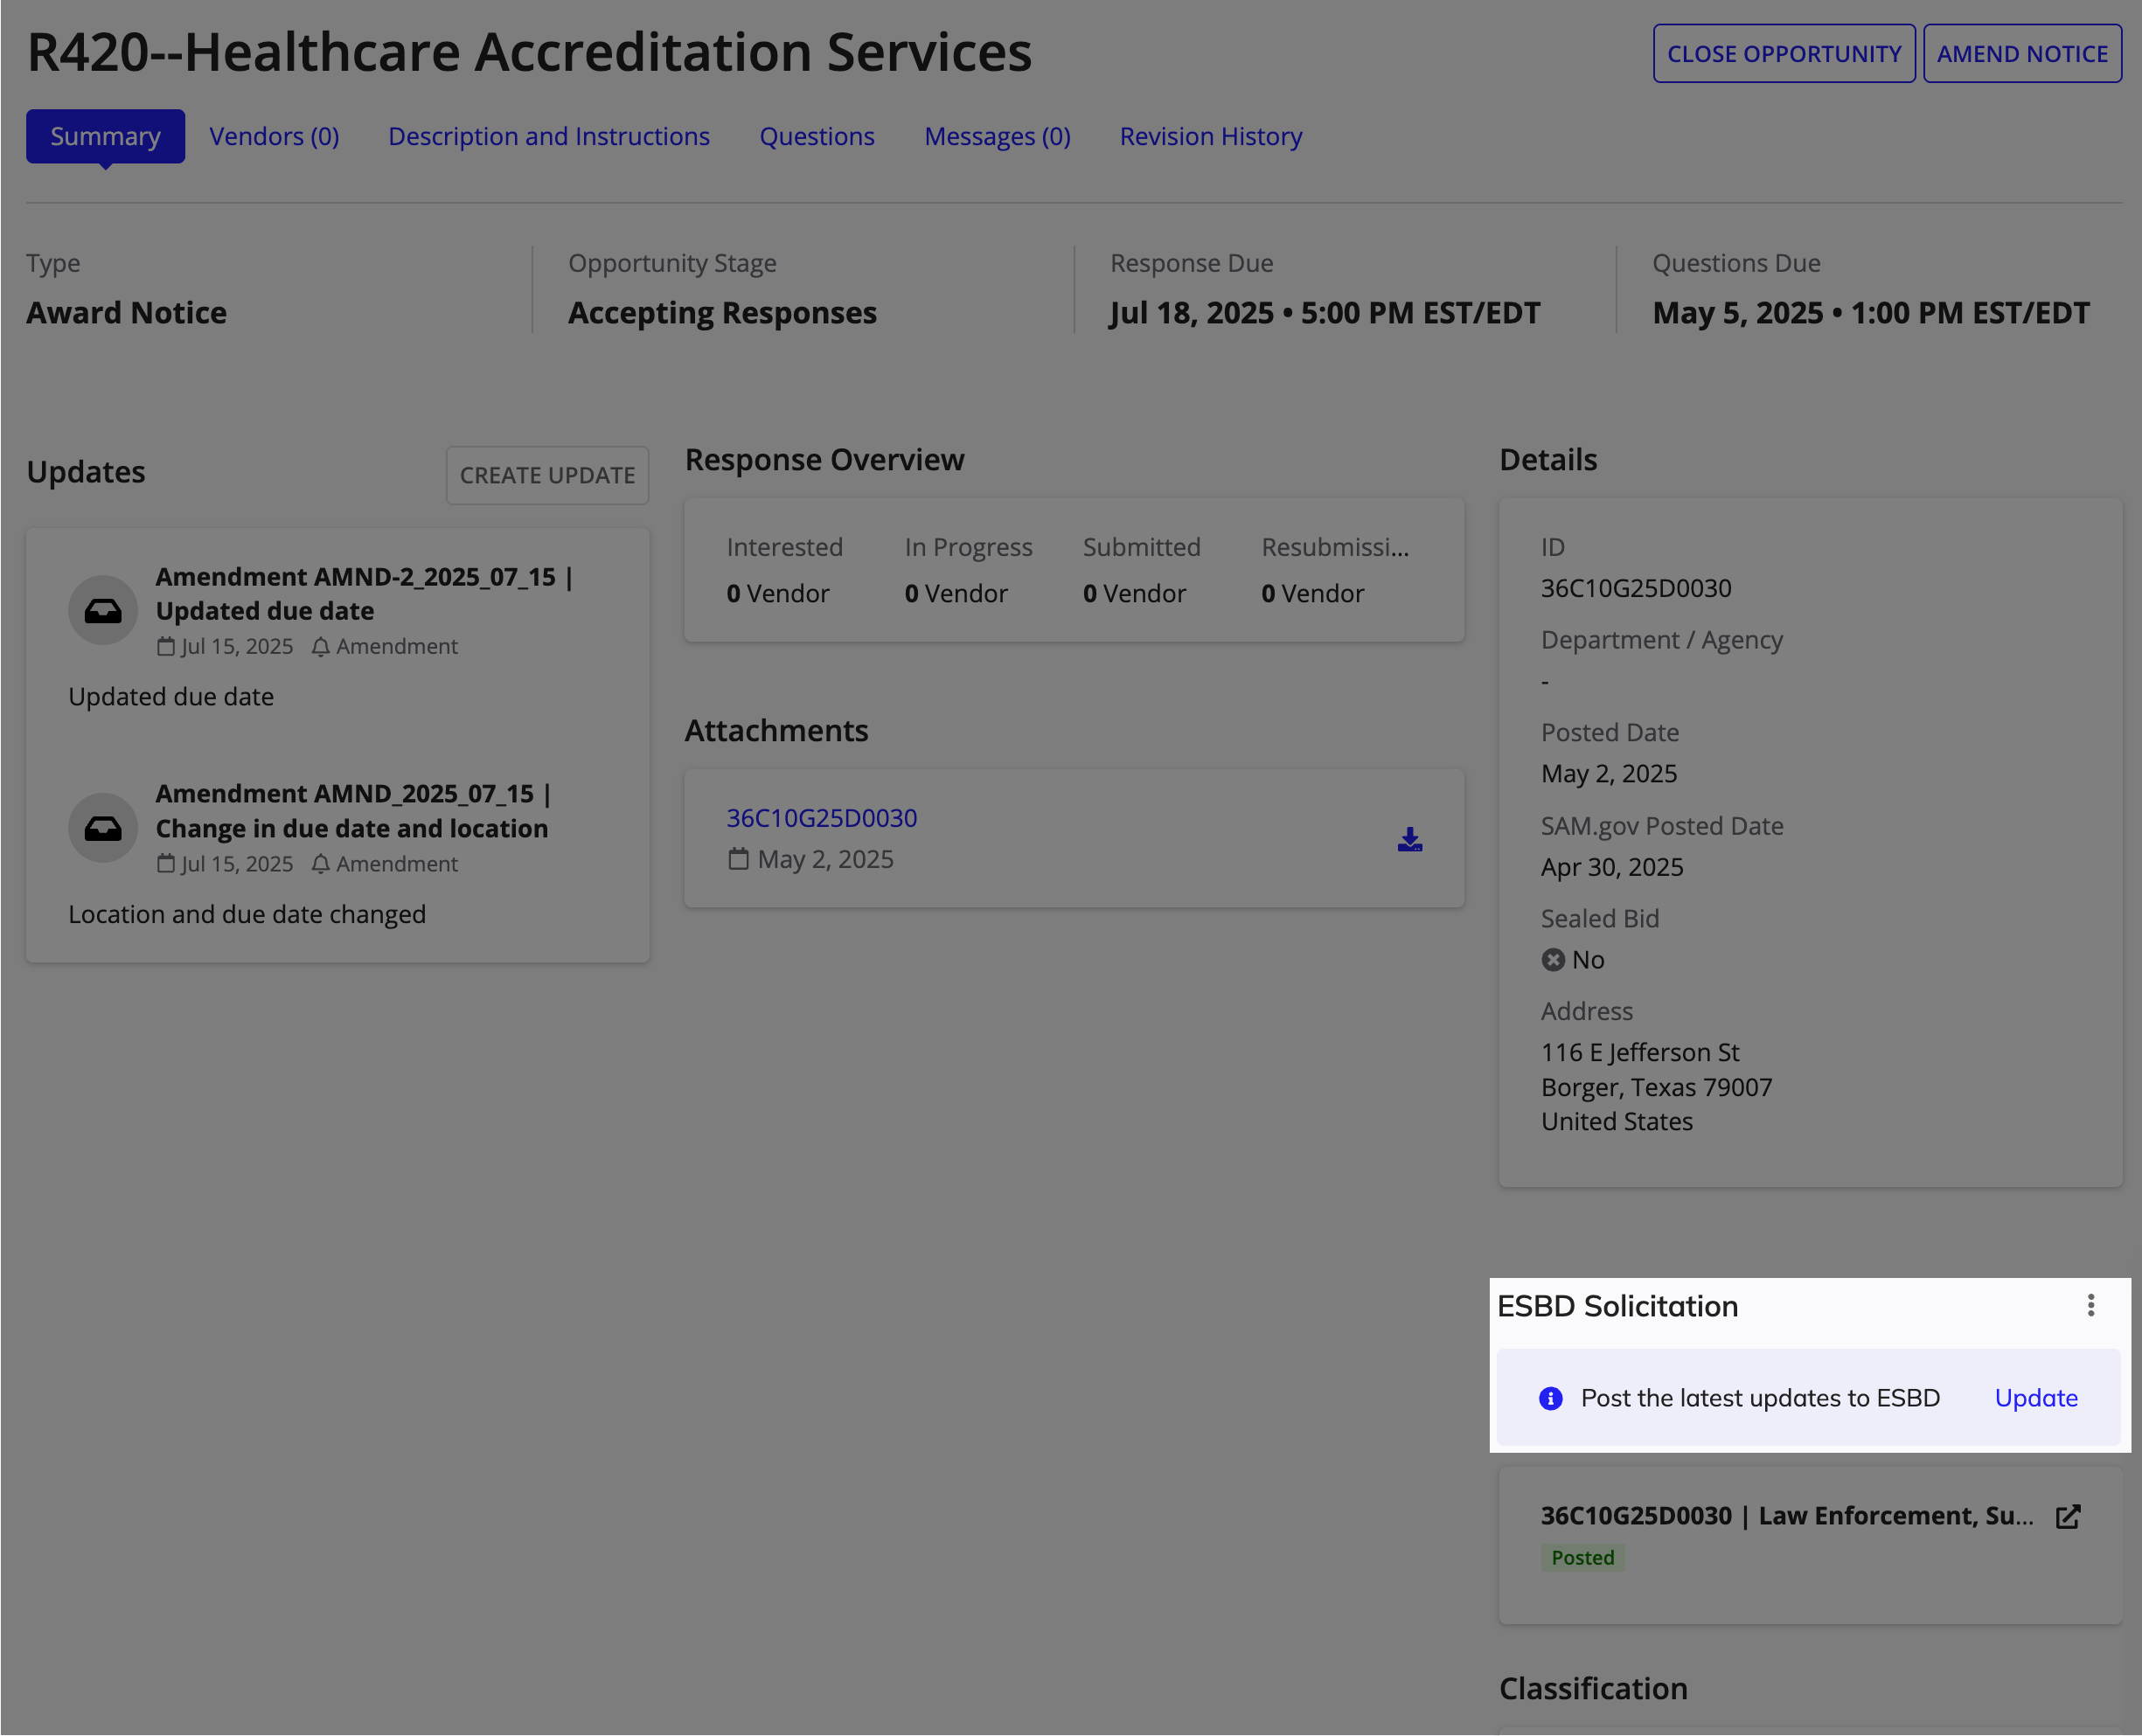Click the Response Due date Jul 18, 2025
Image resolution: width=2142 pixels, height=1736 pixels.
(x=1324, y=313)
